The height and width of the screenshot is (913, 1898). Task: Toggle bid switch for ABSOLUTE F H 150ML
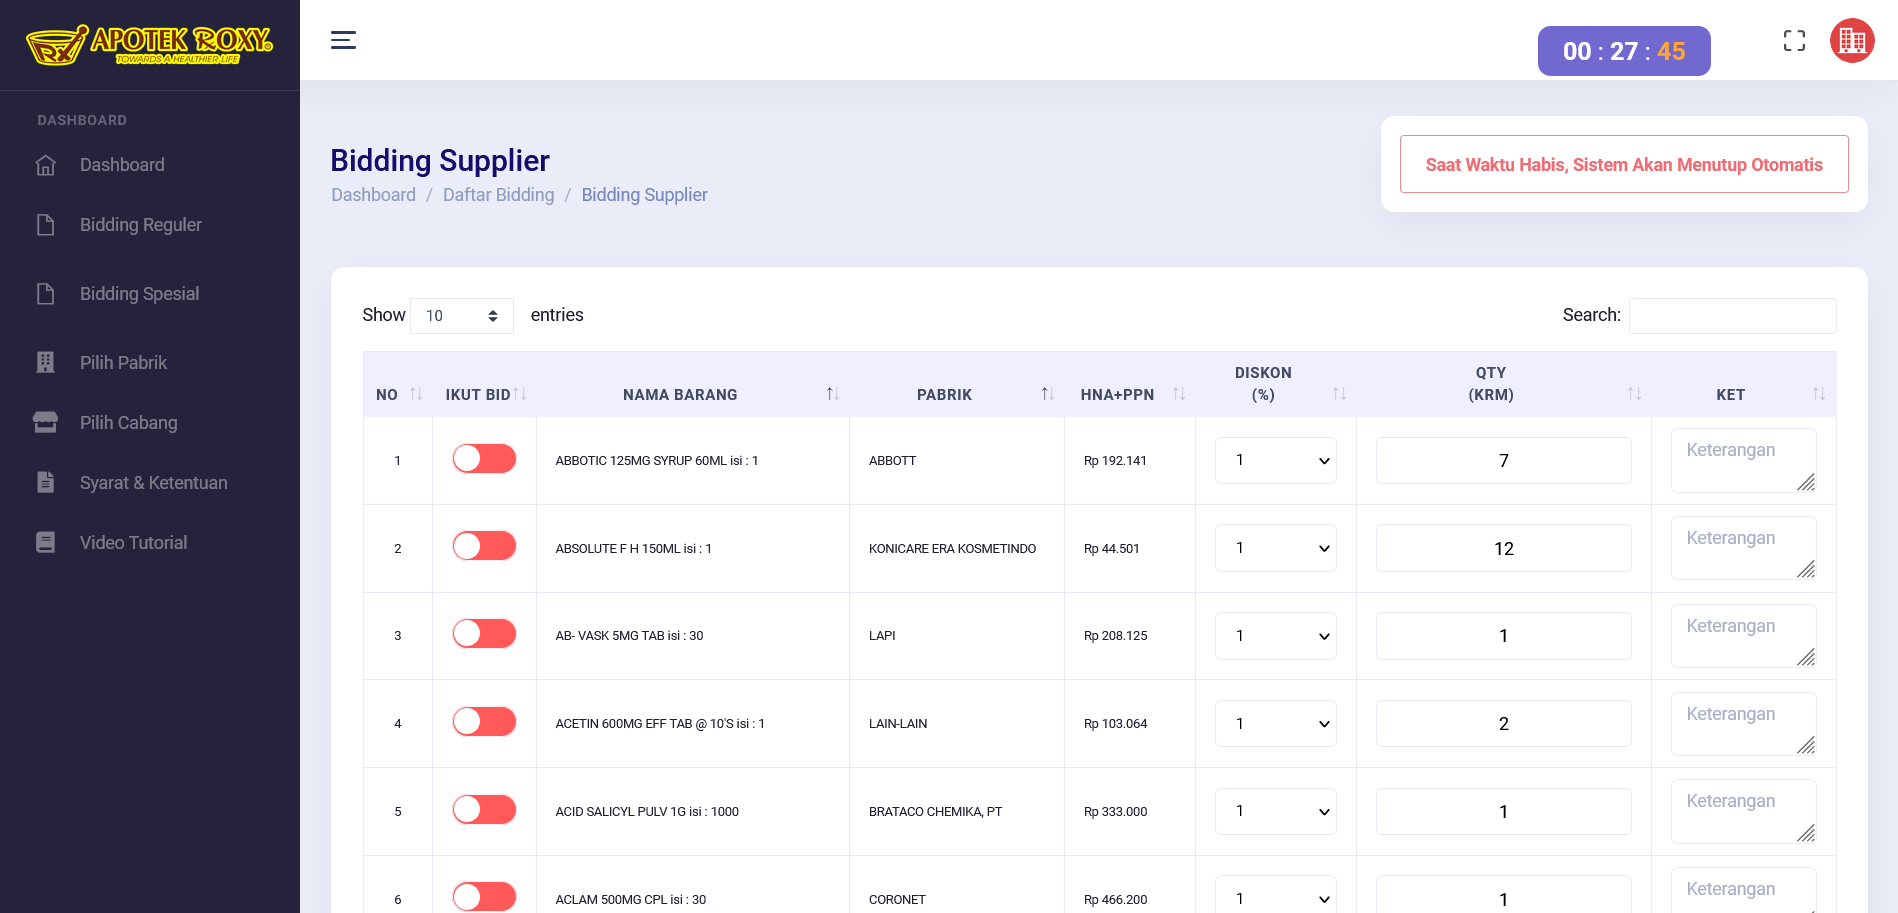484,546
